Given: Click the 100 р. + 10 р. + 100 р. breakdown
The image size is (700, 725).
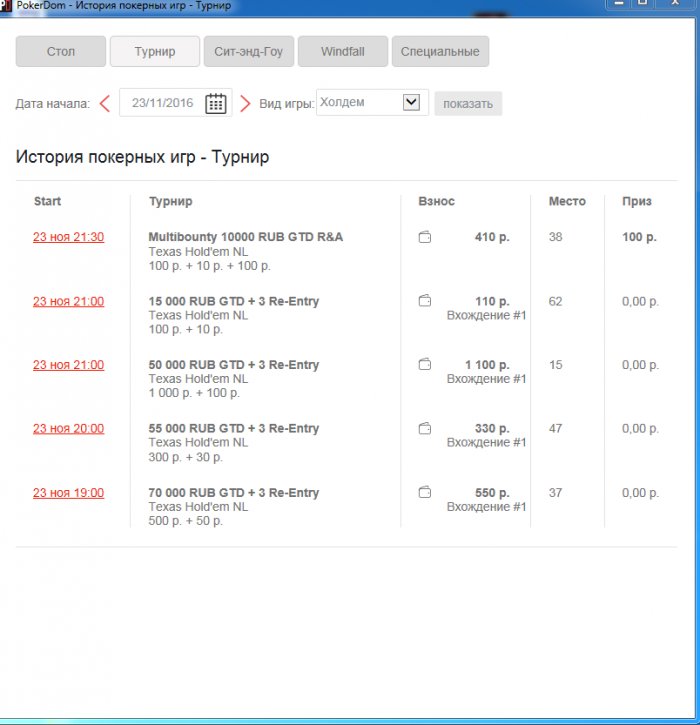Looking at the screenshot, I should pyautogui.click(x=209, y=266).
